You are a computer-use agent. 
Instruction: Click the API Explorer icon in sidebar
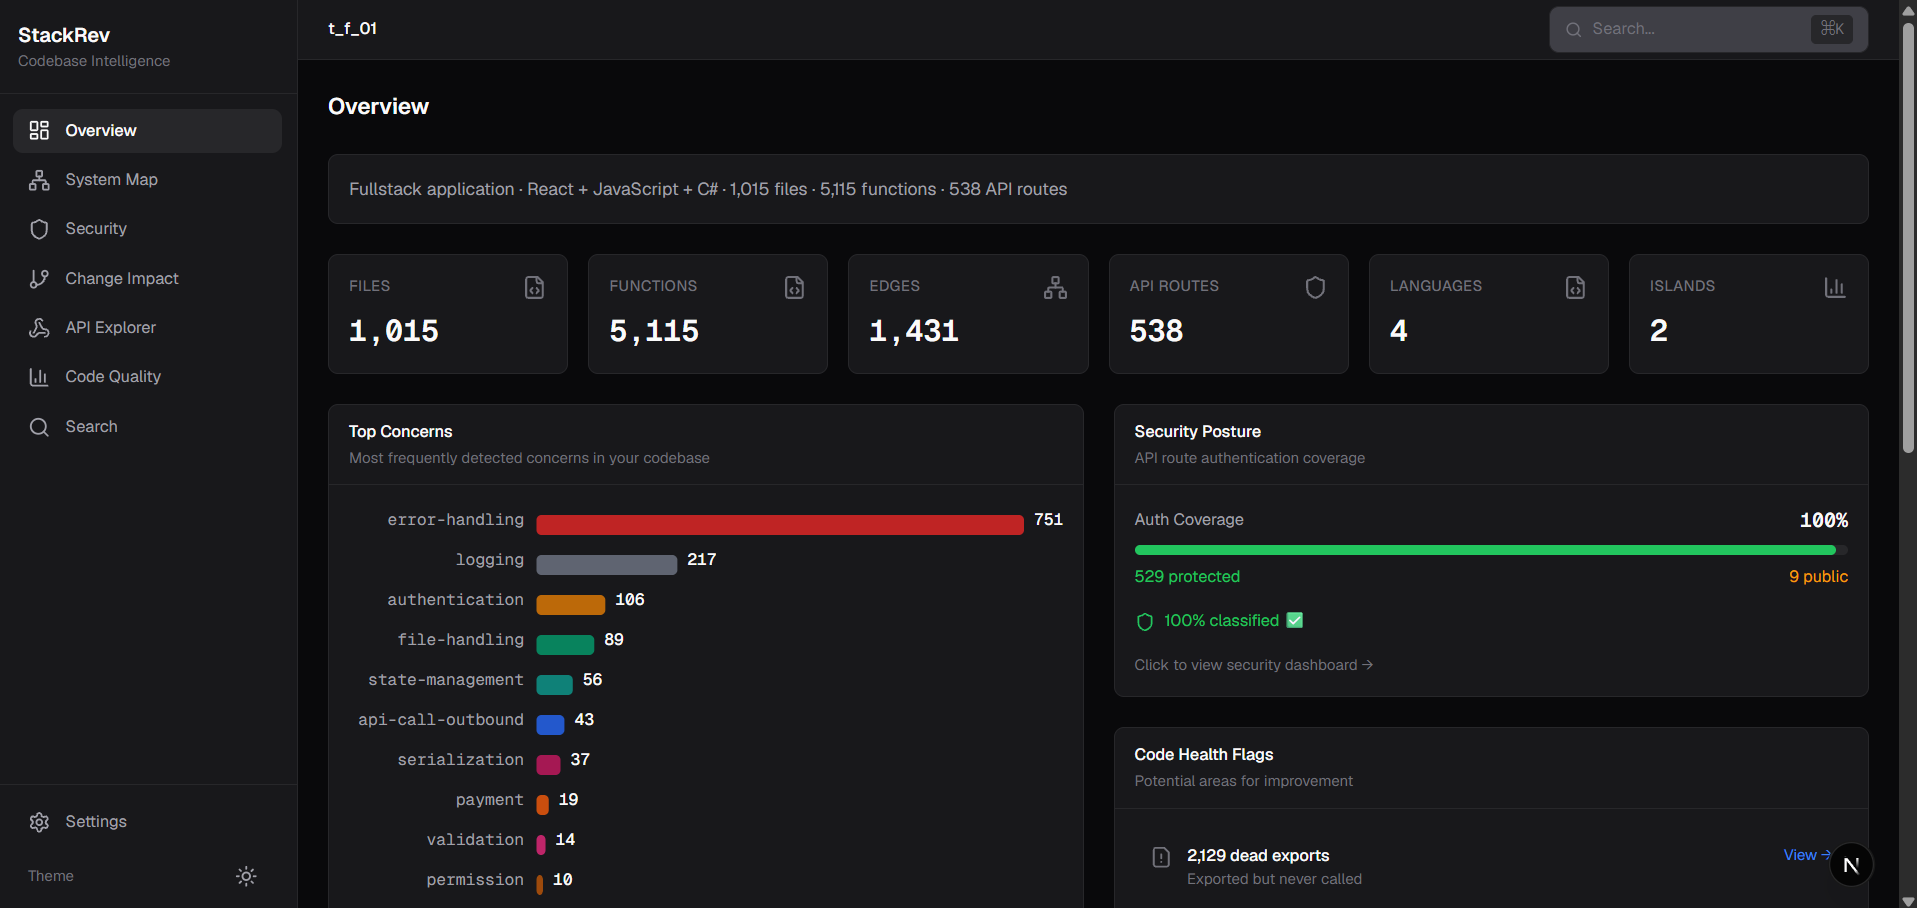click(39, 328)
